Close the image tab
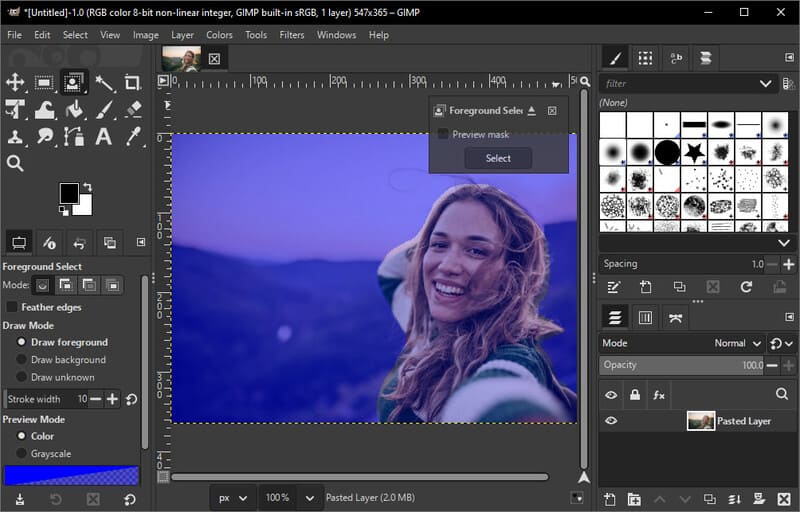 (214, 59)
